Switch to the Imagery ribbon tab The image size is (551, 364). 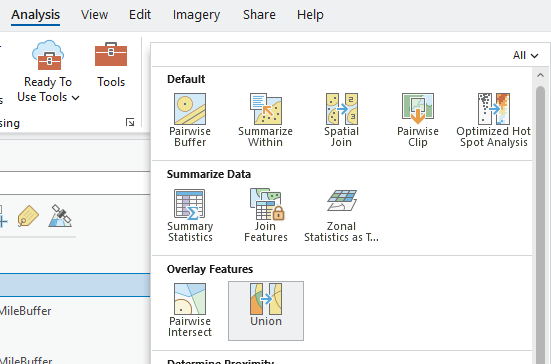[x=196, y=15]
